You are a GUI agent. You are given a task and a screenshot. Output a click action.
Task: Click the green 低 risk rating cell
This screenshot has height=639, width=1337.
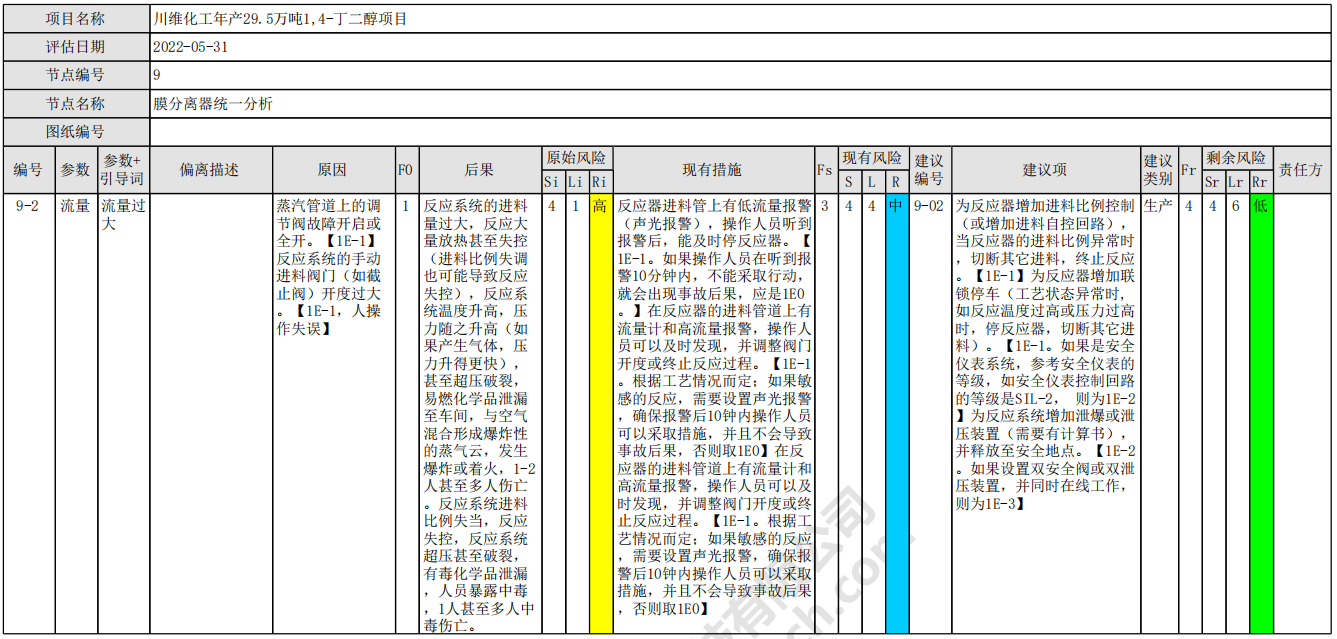coord(1261,414)
